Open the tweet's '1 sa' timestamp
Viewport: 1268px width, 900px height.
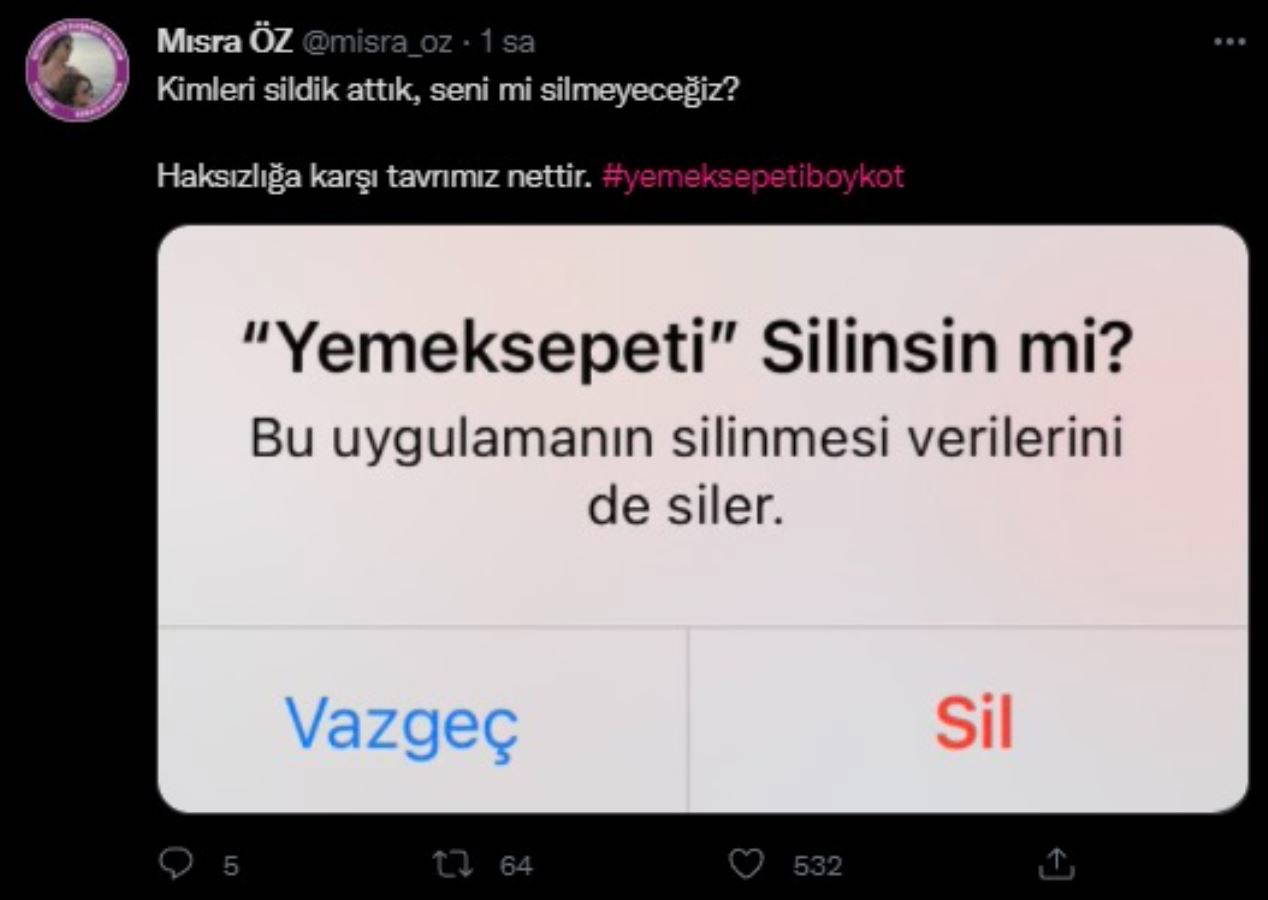pyautogui.click(x=507, y=42)
